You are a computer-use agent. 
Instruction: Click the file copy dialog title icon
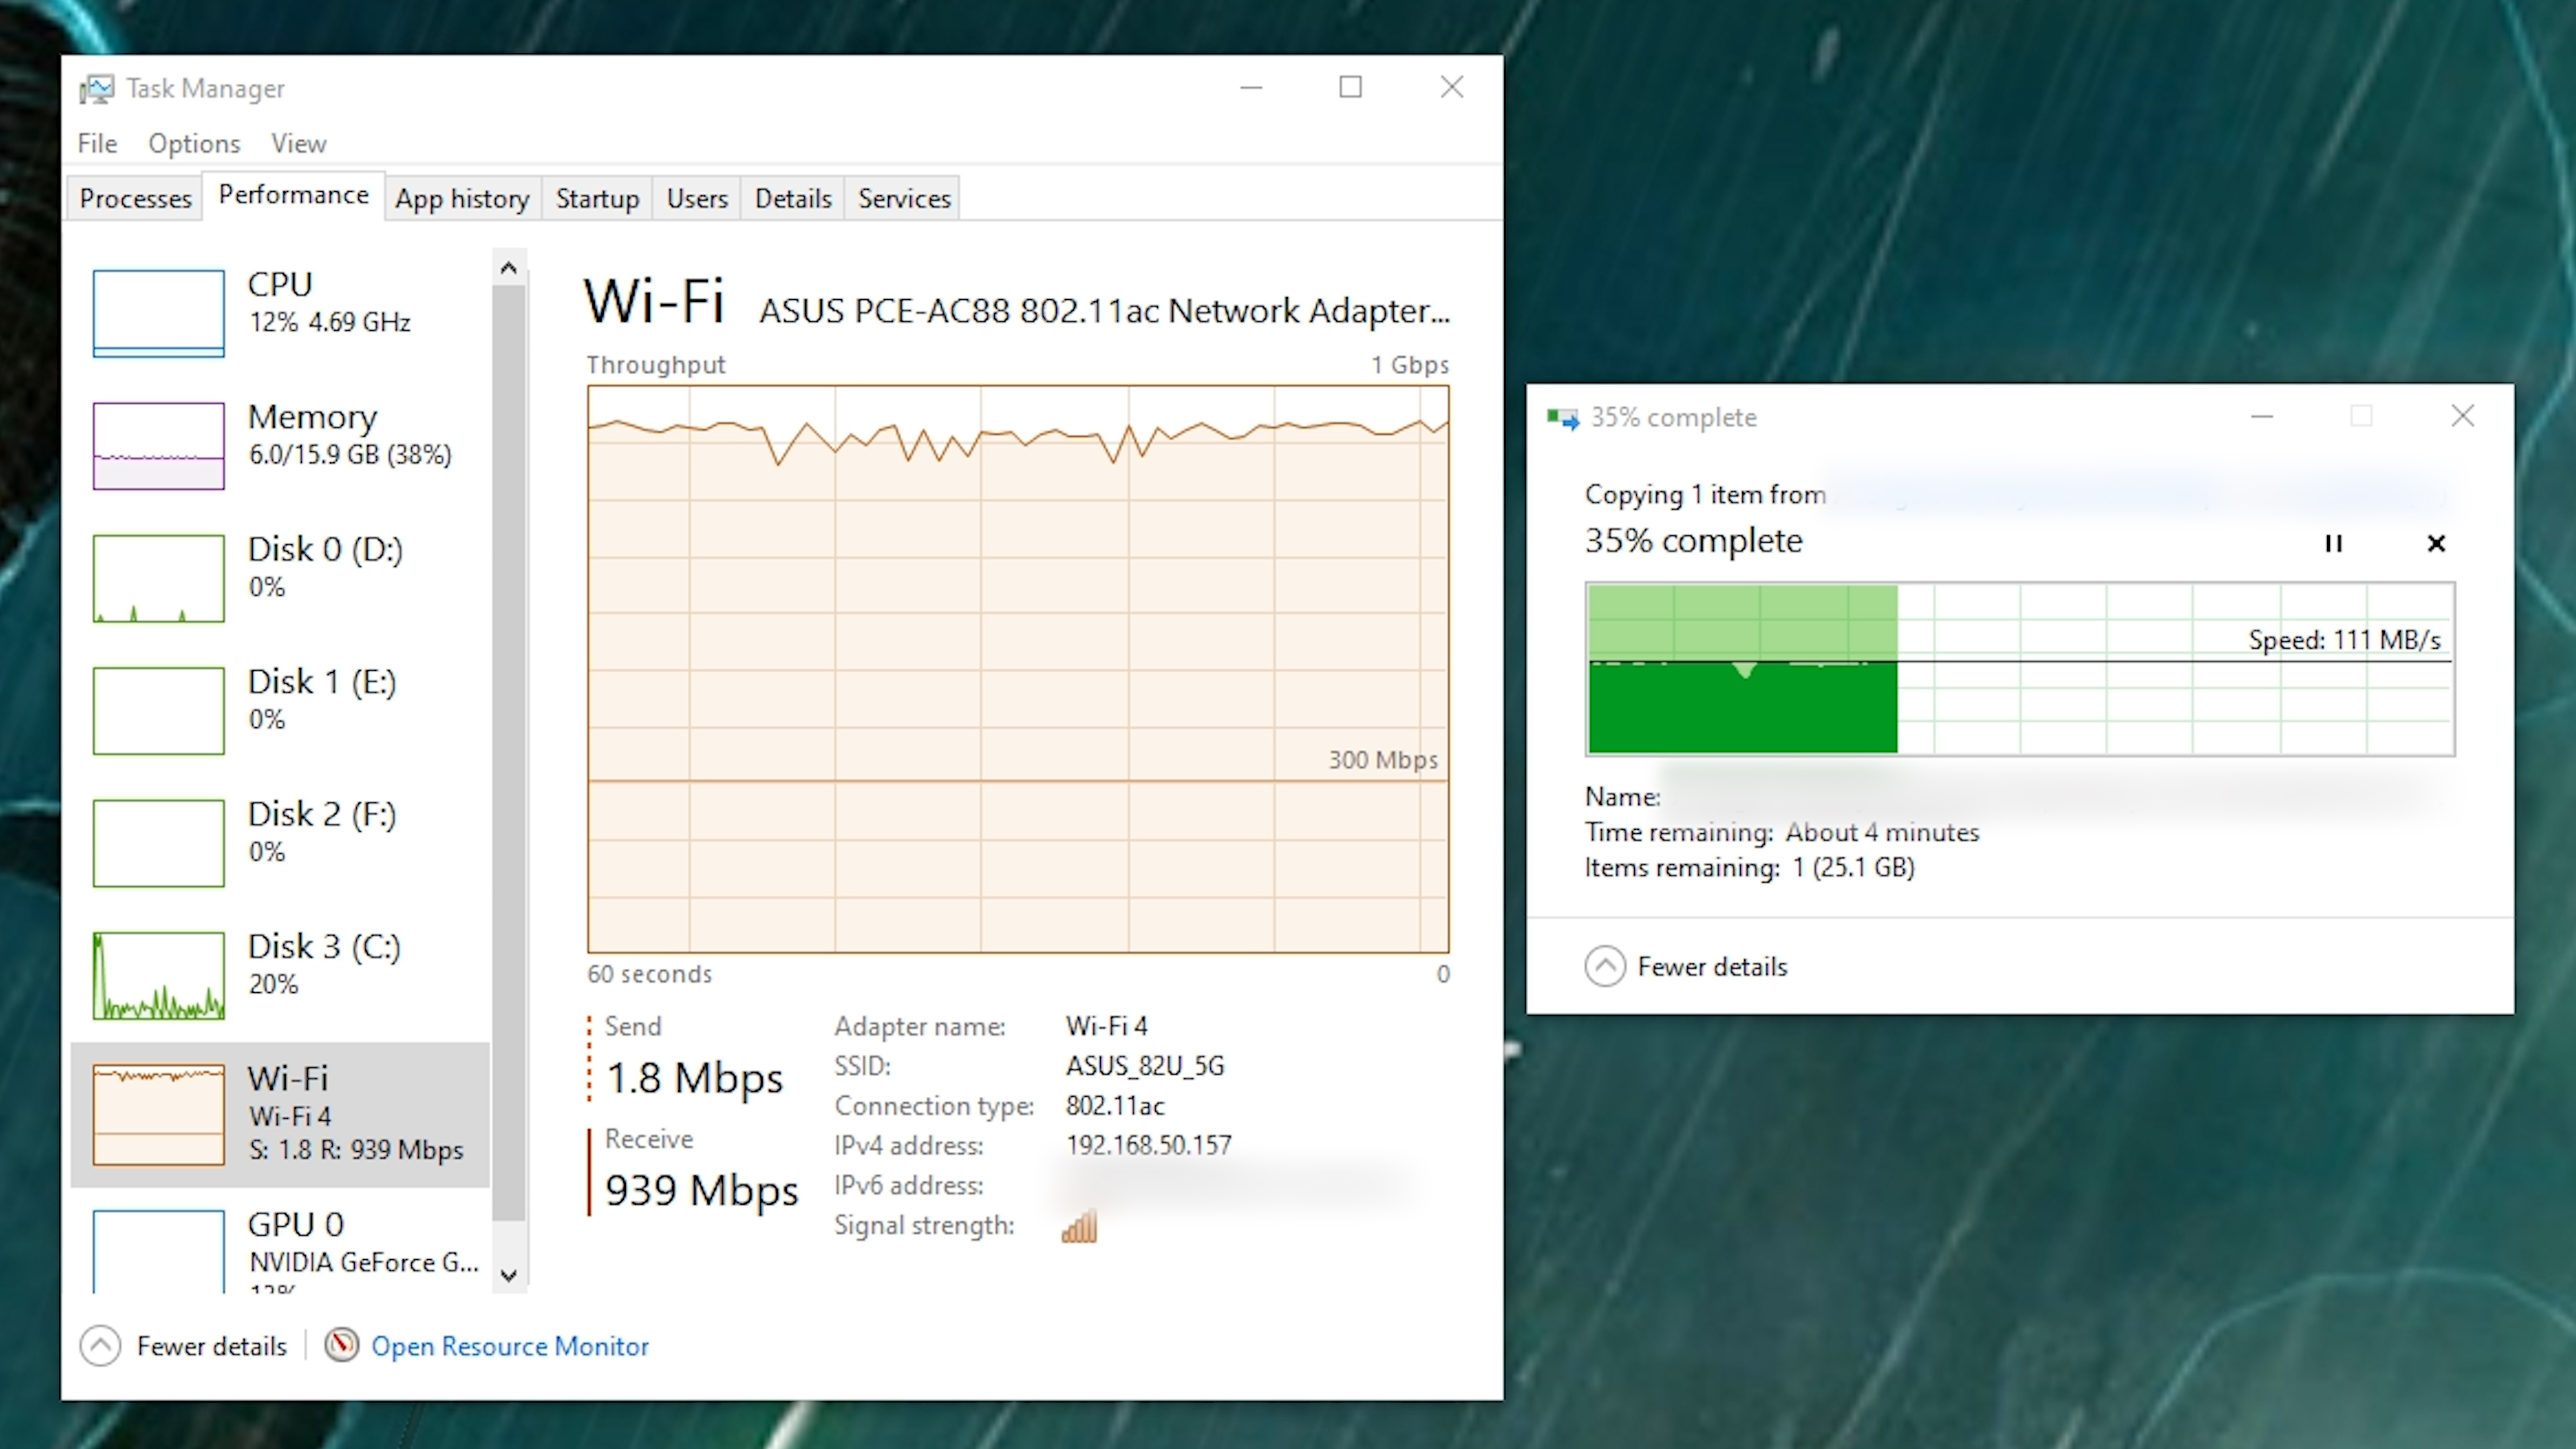1562,417
